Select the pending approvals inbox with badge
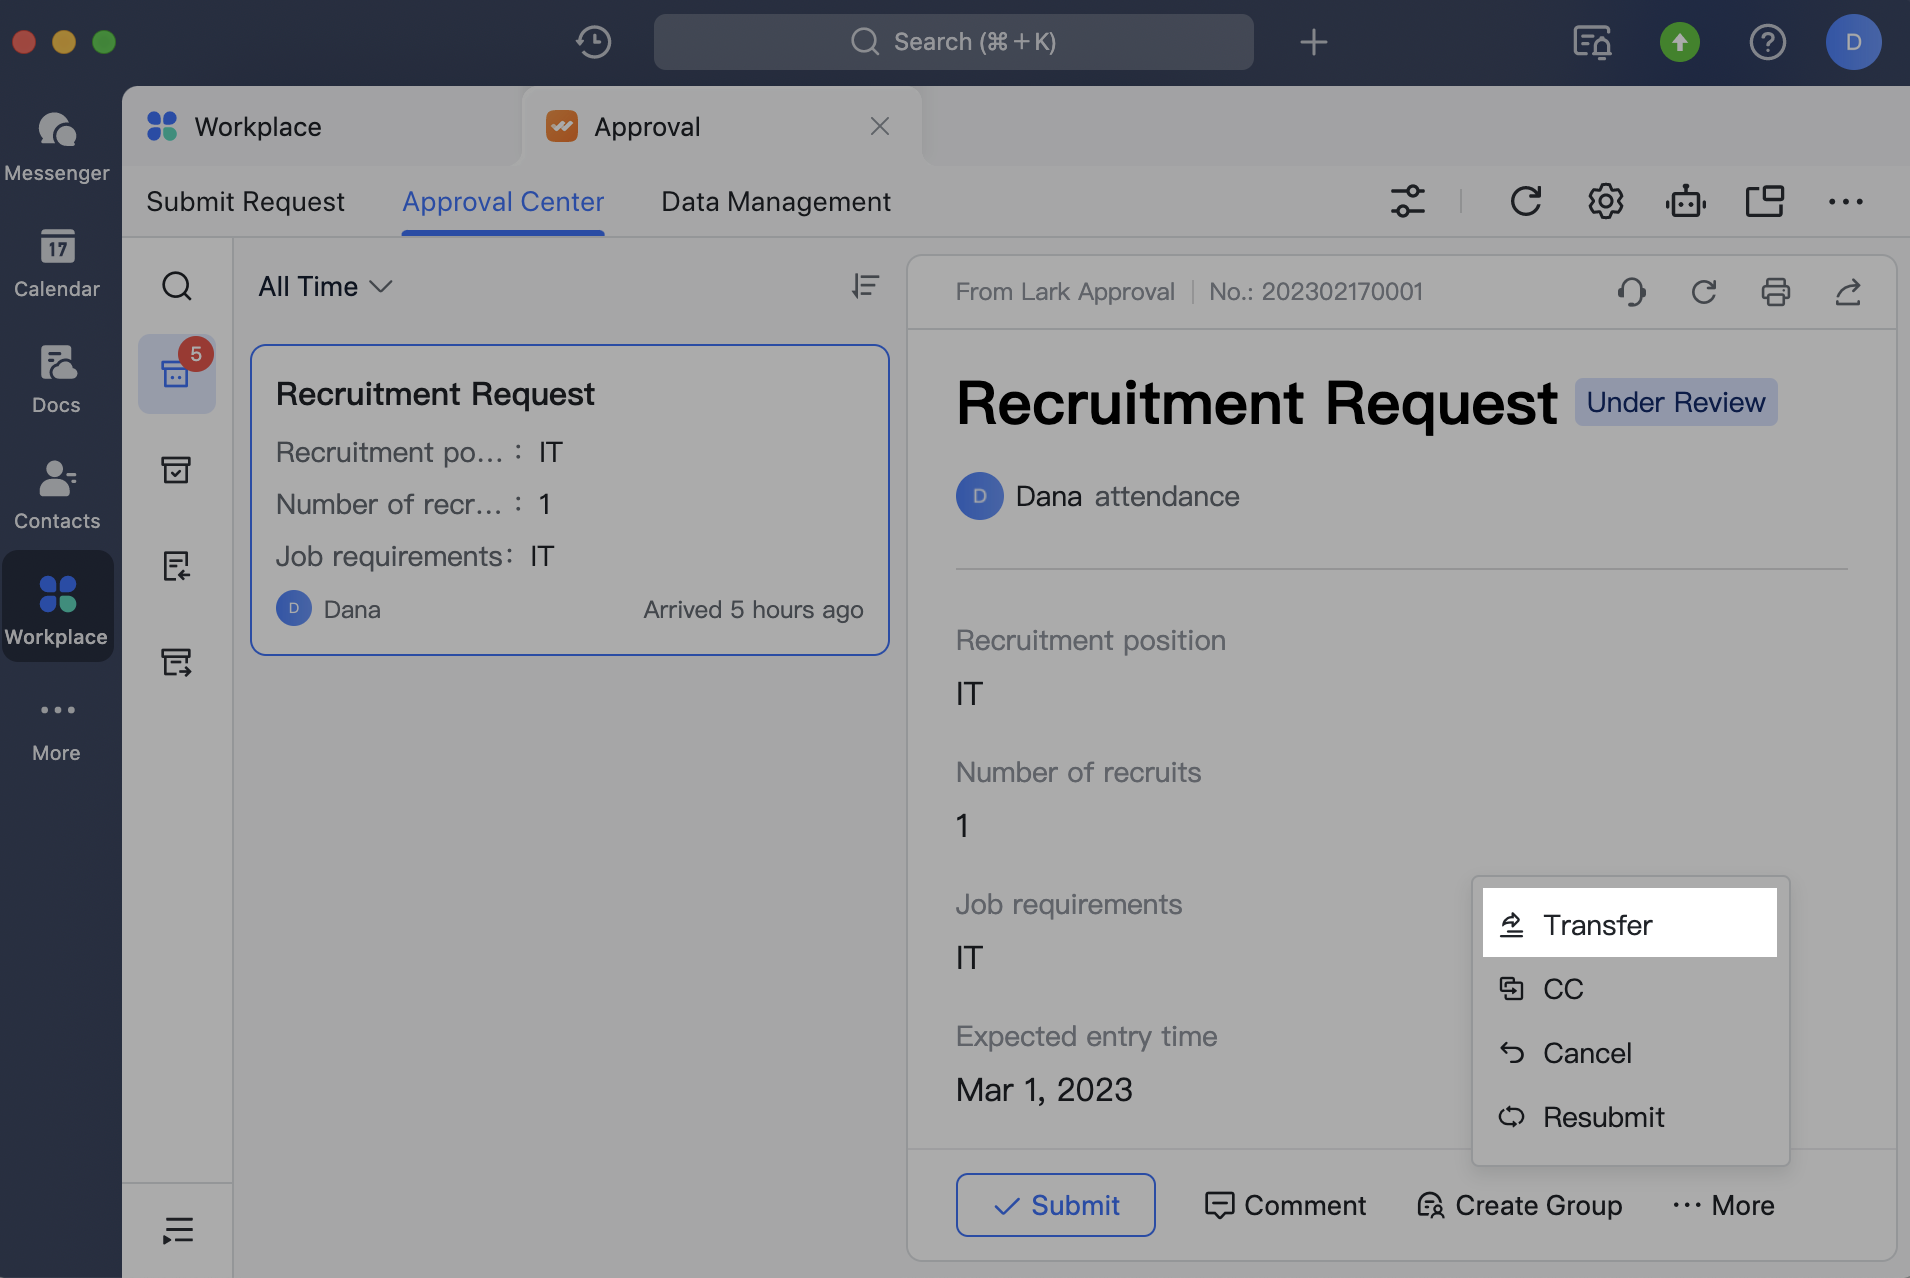 coord(177,373)
